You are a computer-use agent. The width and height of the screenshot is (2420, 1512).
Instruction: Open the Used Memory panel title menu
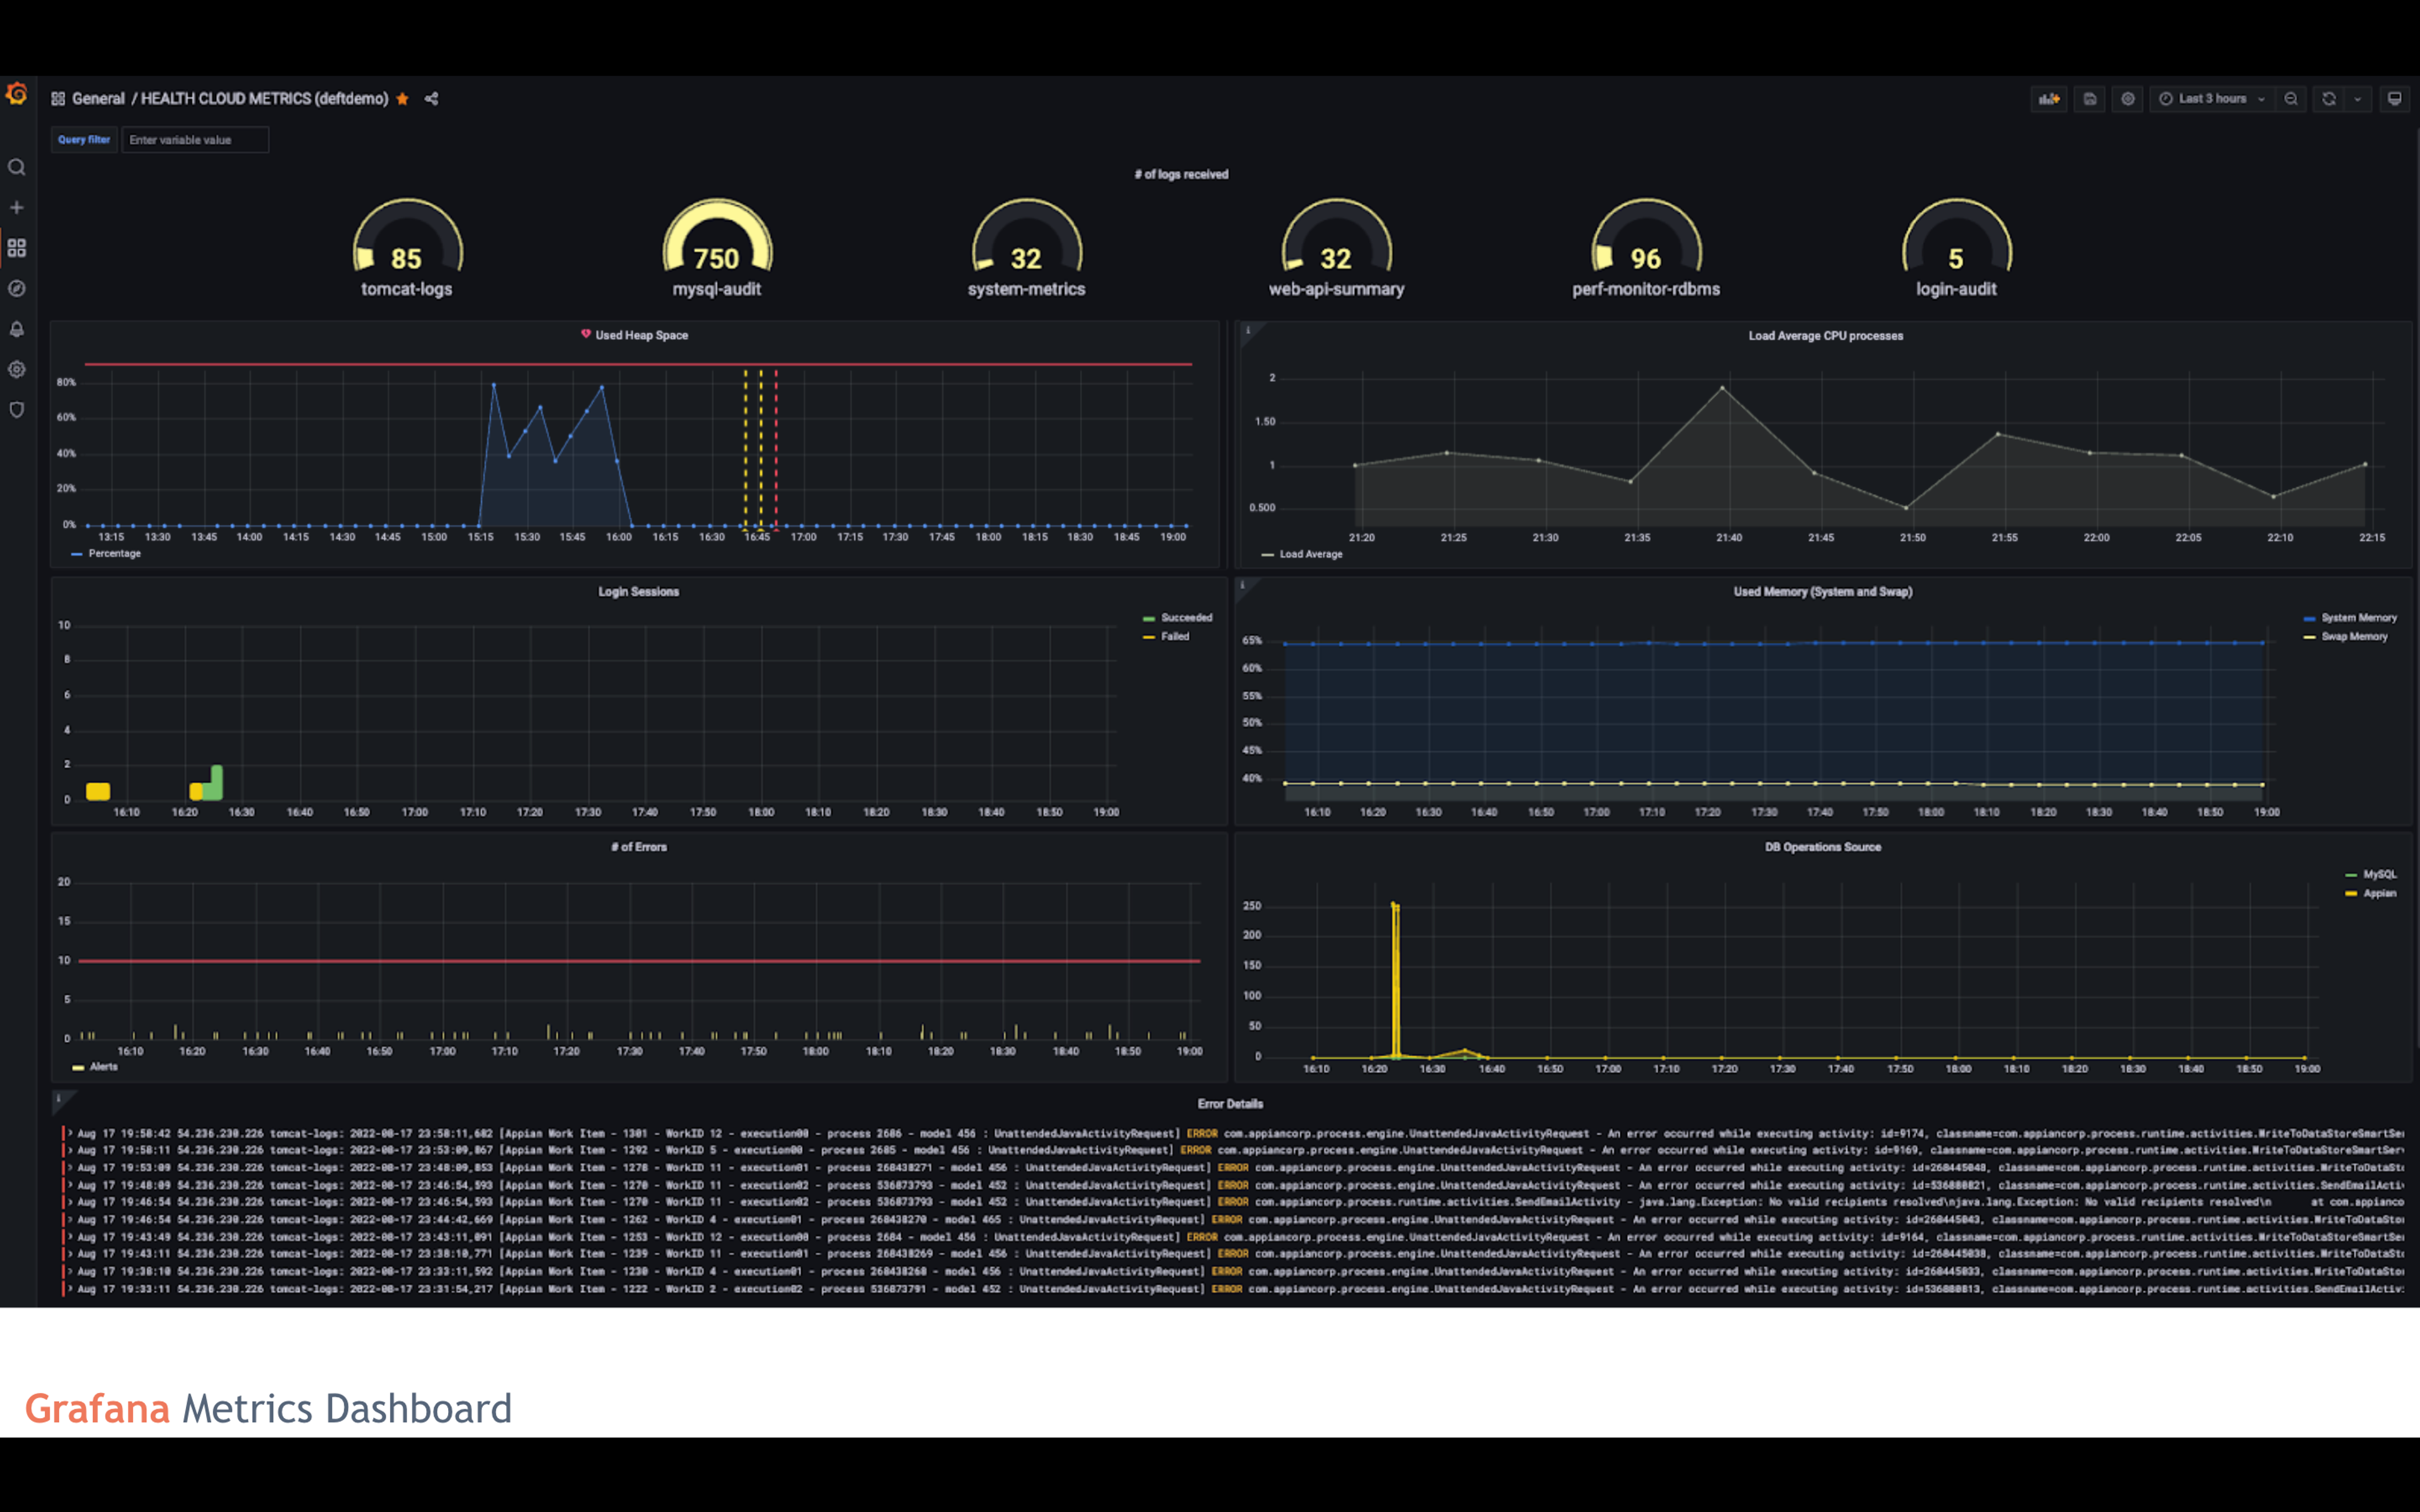click(x=1822, y=592)
